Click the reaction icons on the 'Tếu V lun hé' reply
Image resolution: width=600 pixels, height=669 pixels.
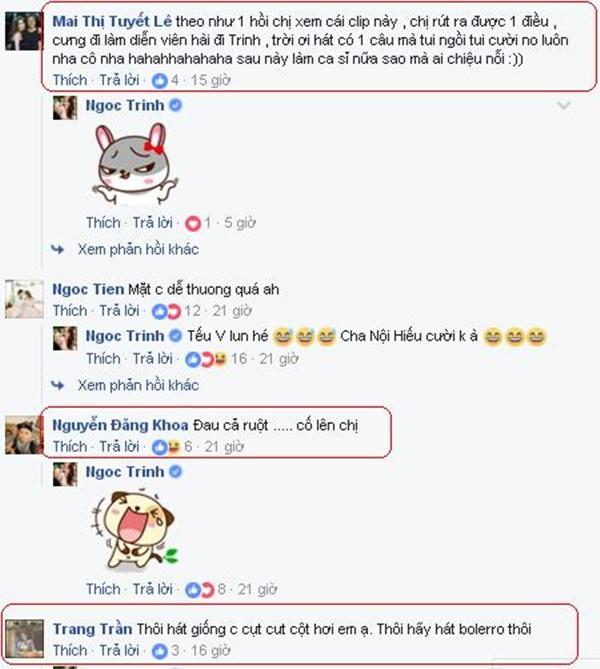(206, 359)
